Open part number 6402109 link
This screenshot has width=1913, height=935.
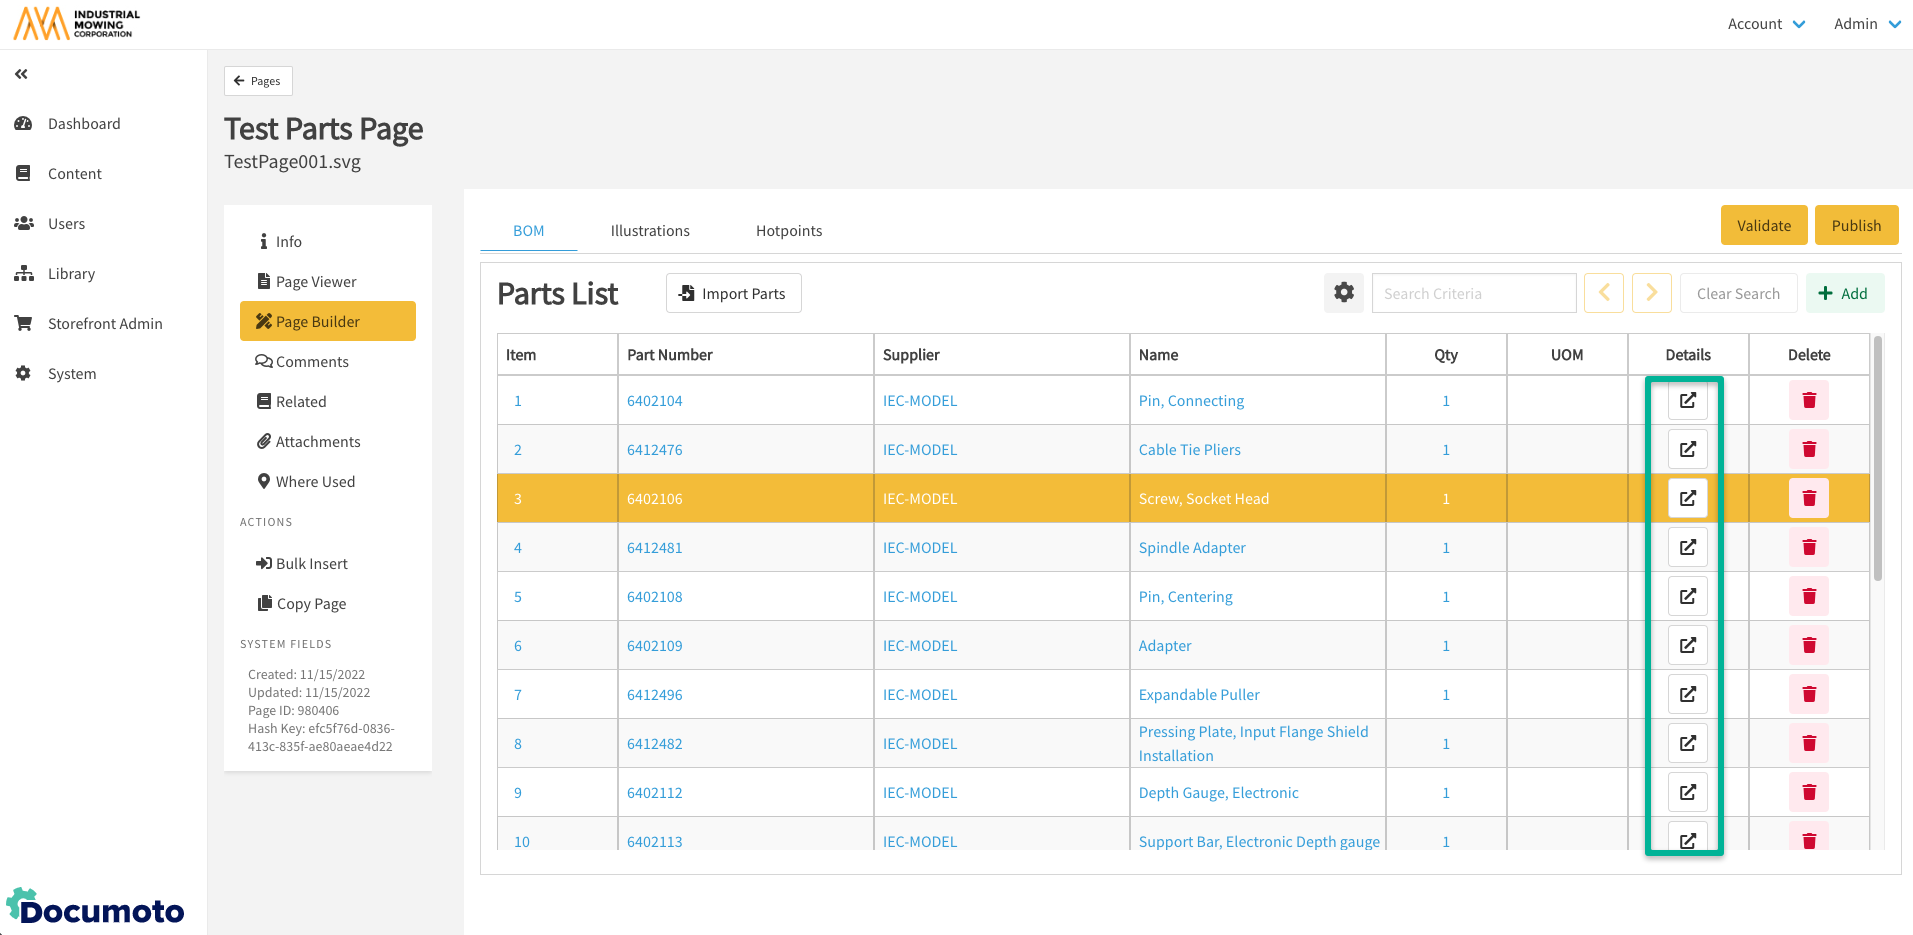[655, 646]
